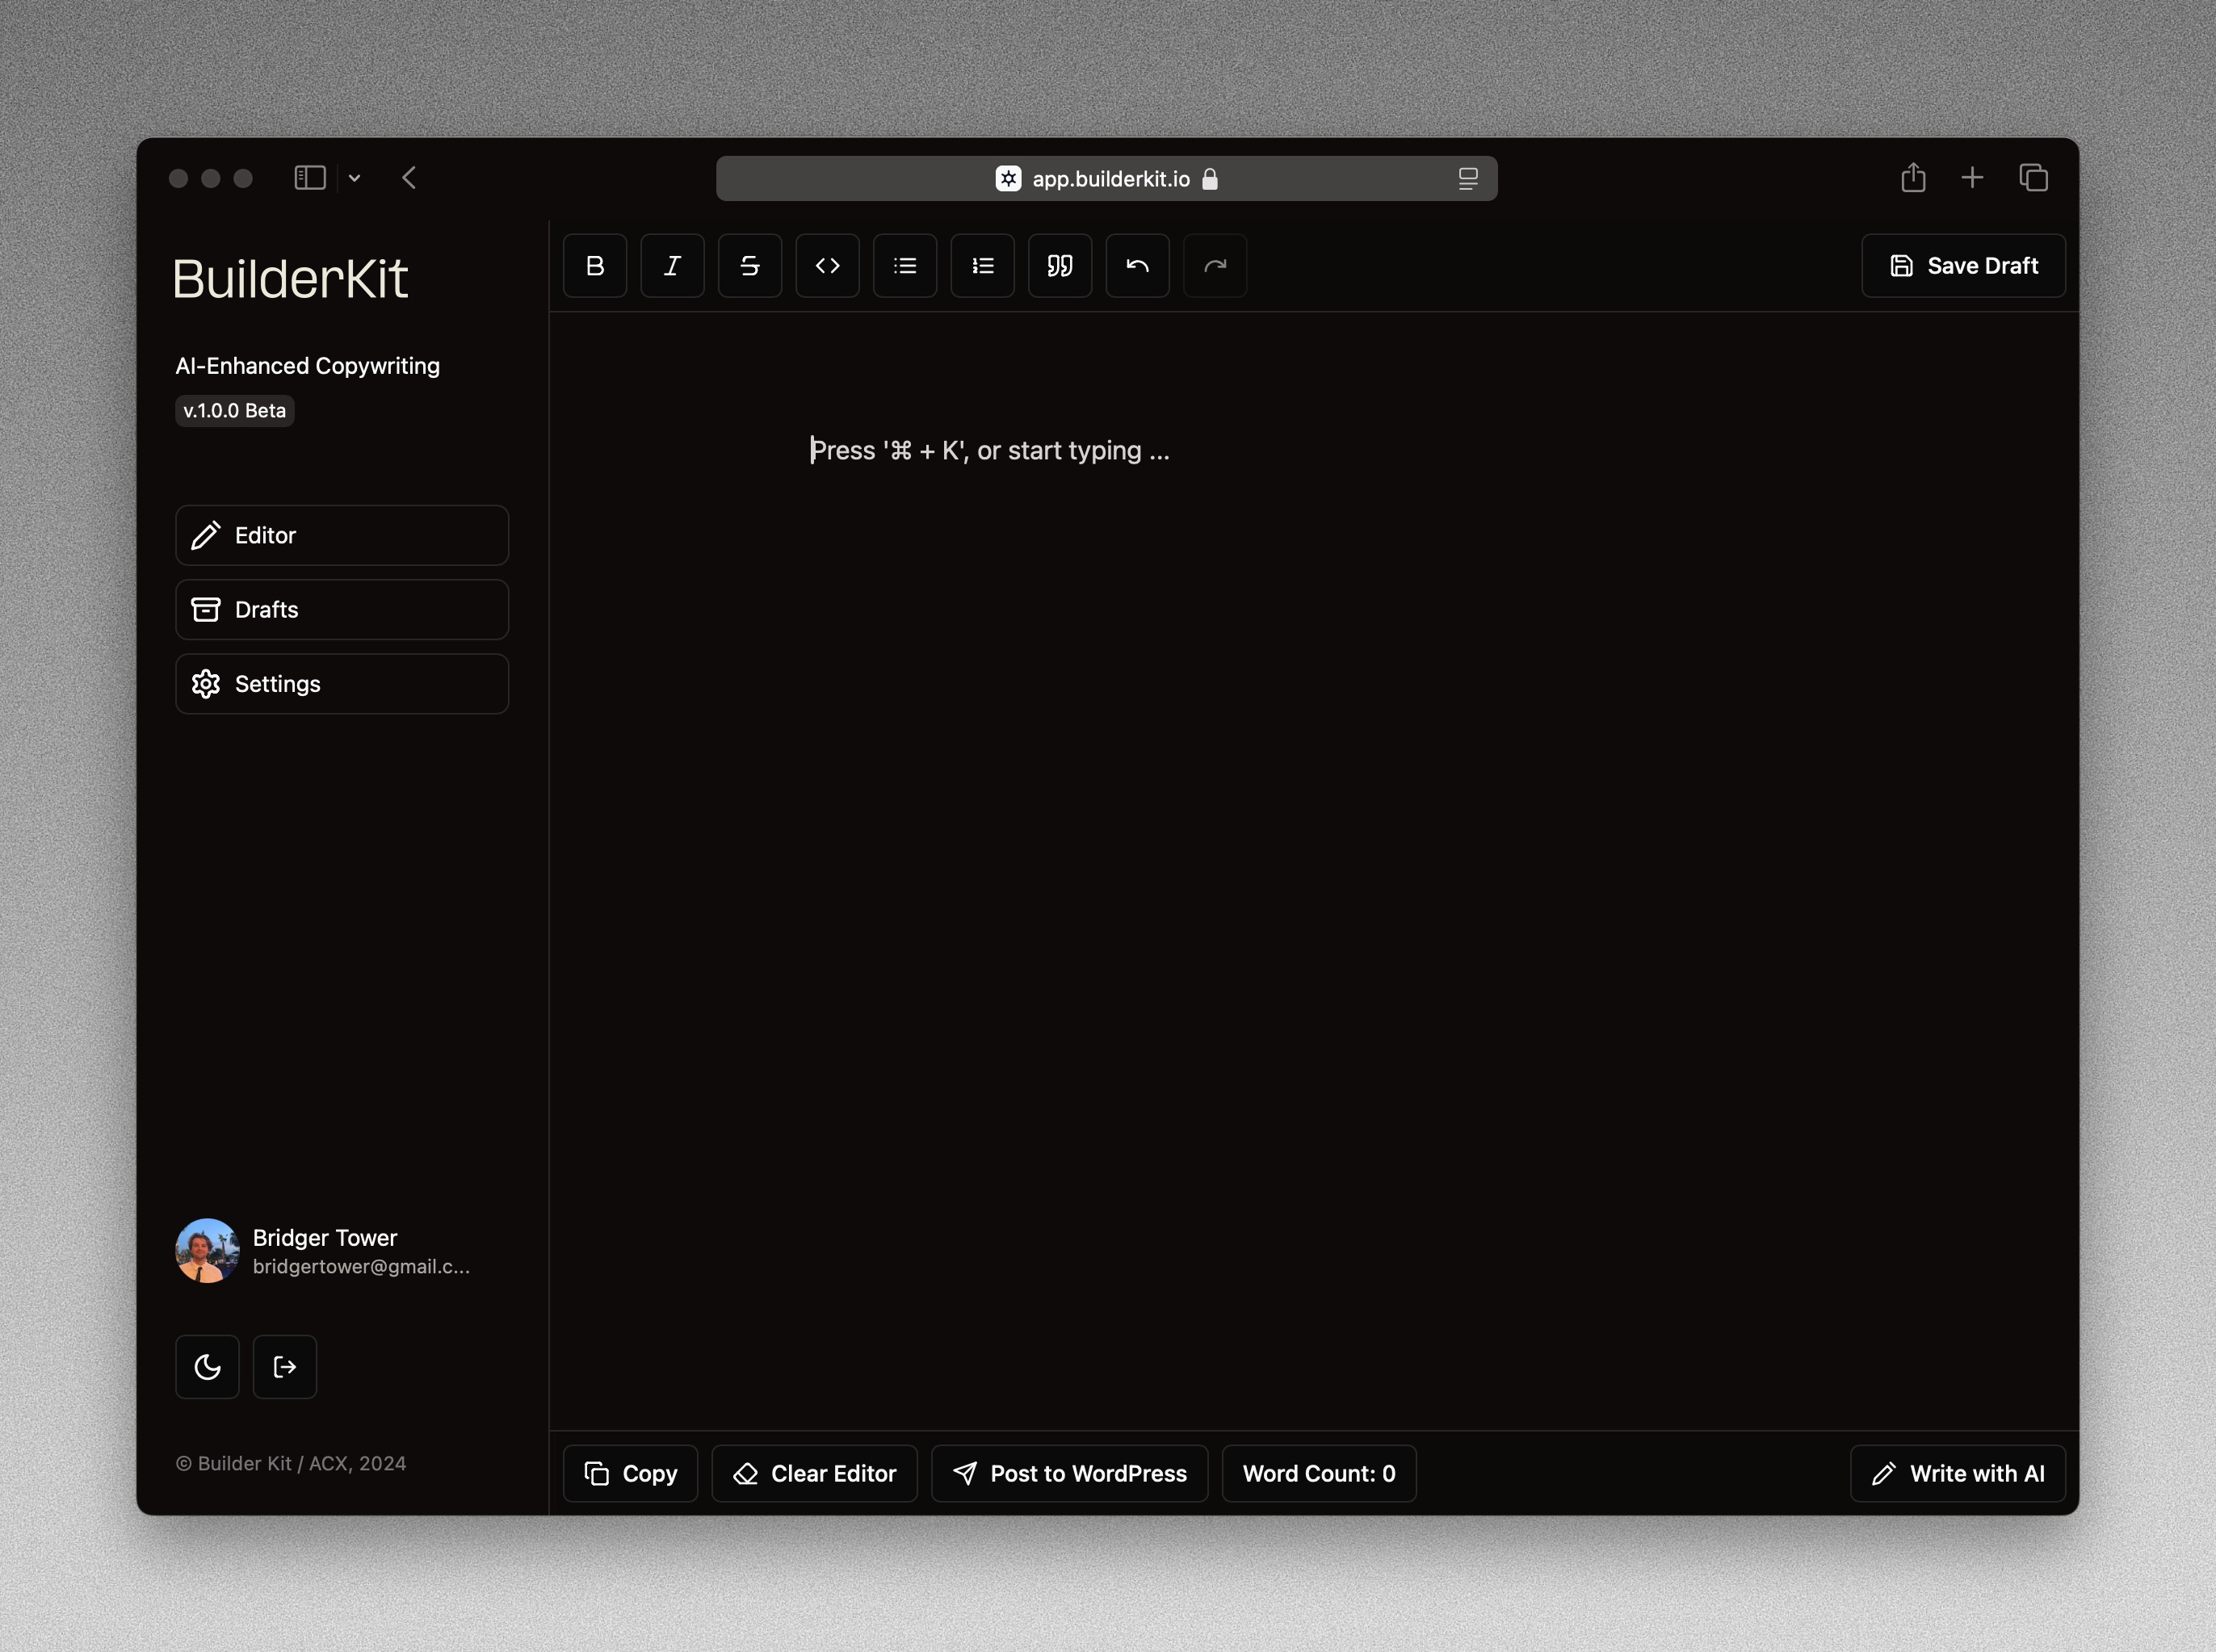2216x1652 pixels.
Task: Undo the last edit
Action: (1137, 266)
